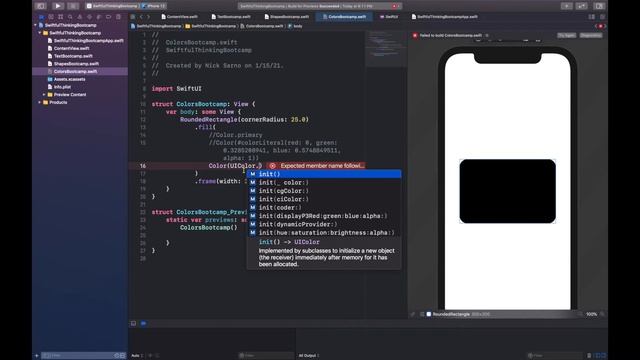Open the debug navigator icon
Screen dimensions: 640x360
tap(99, 17)
